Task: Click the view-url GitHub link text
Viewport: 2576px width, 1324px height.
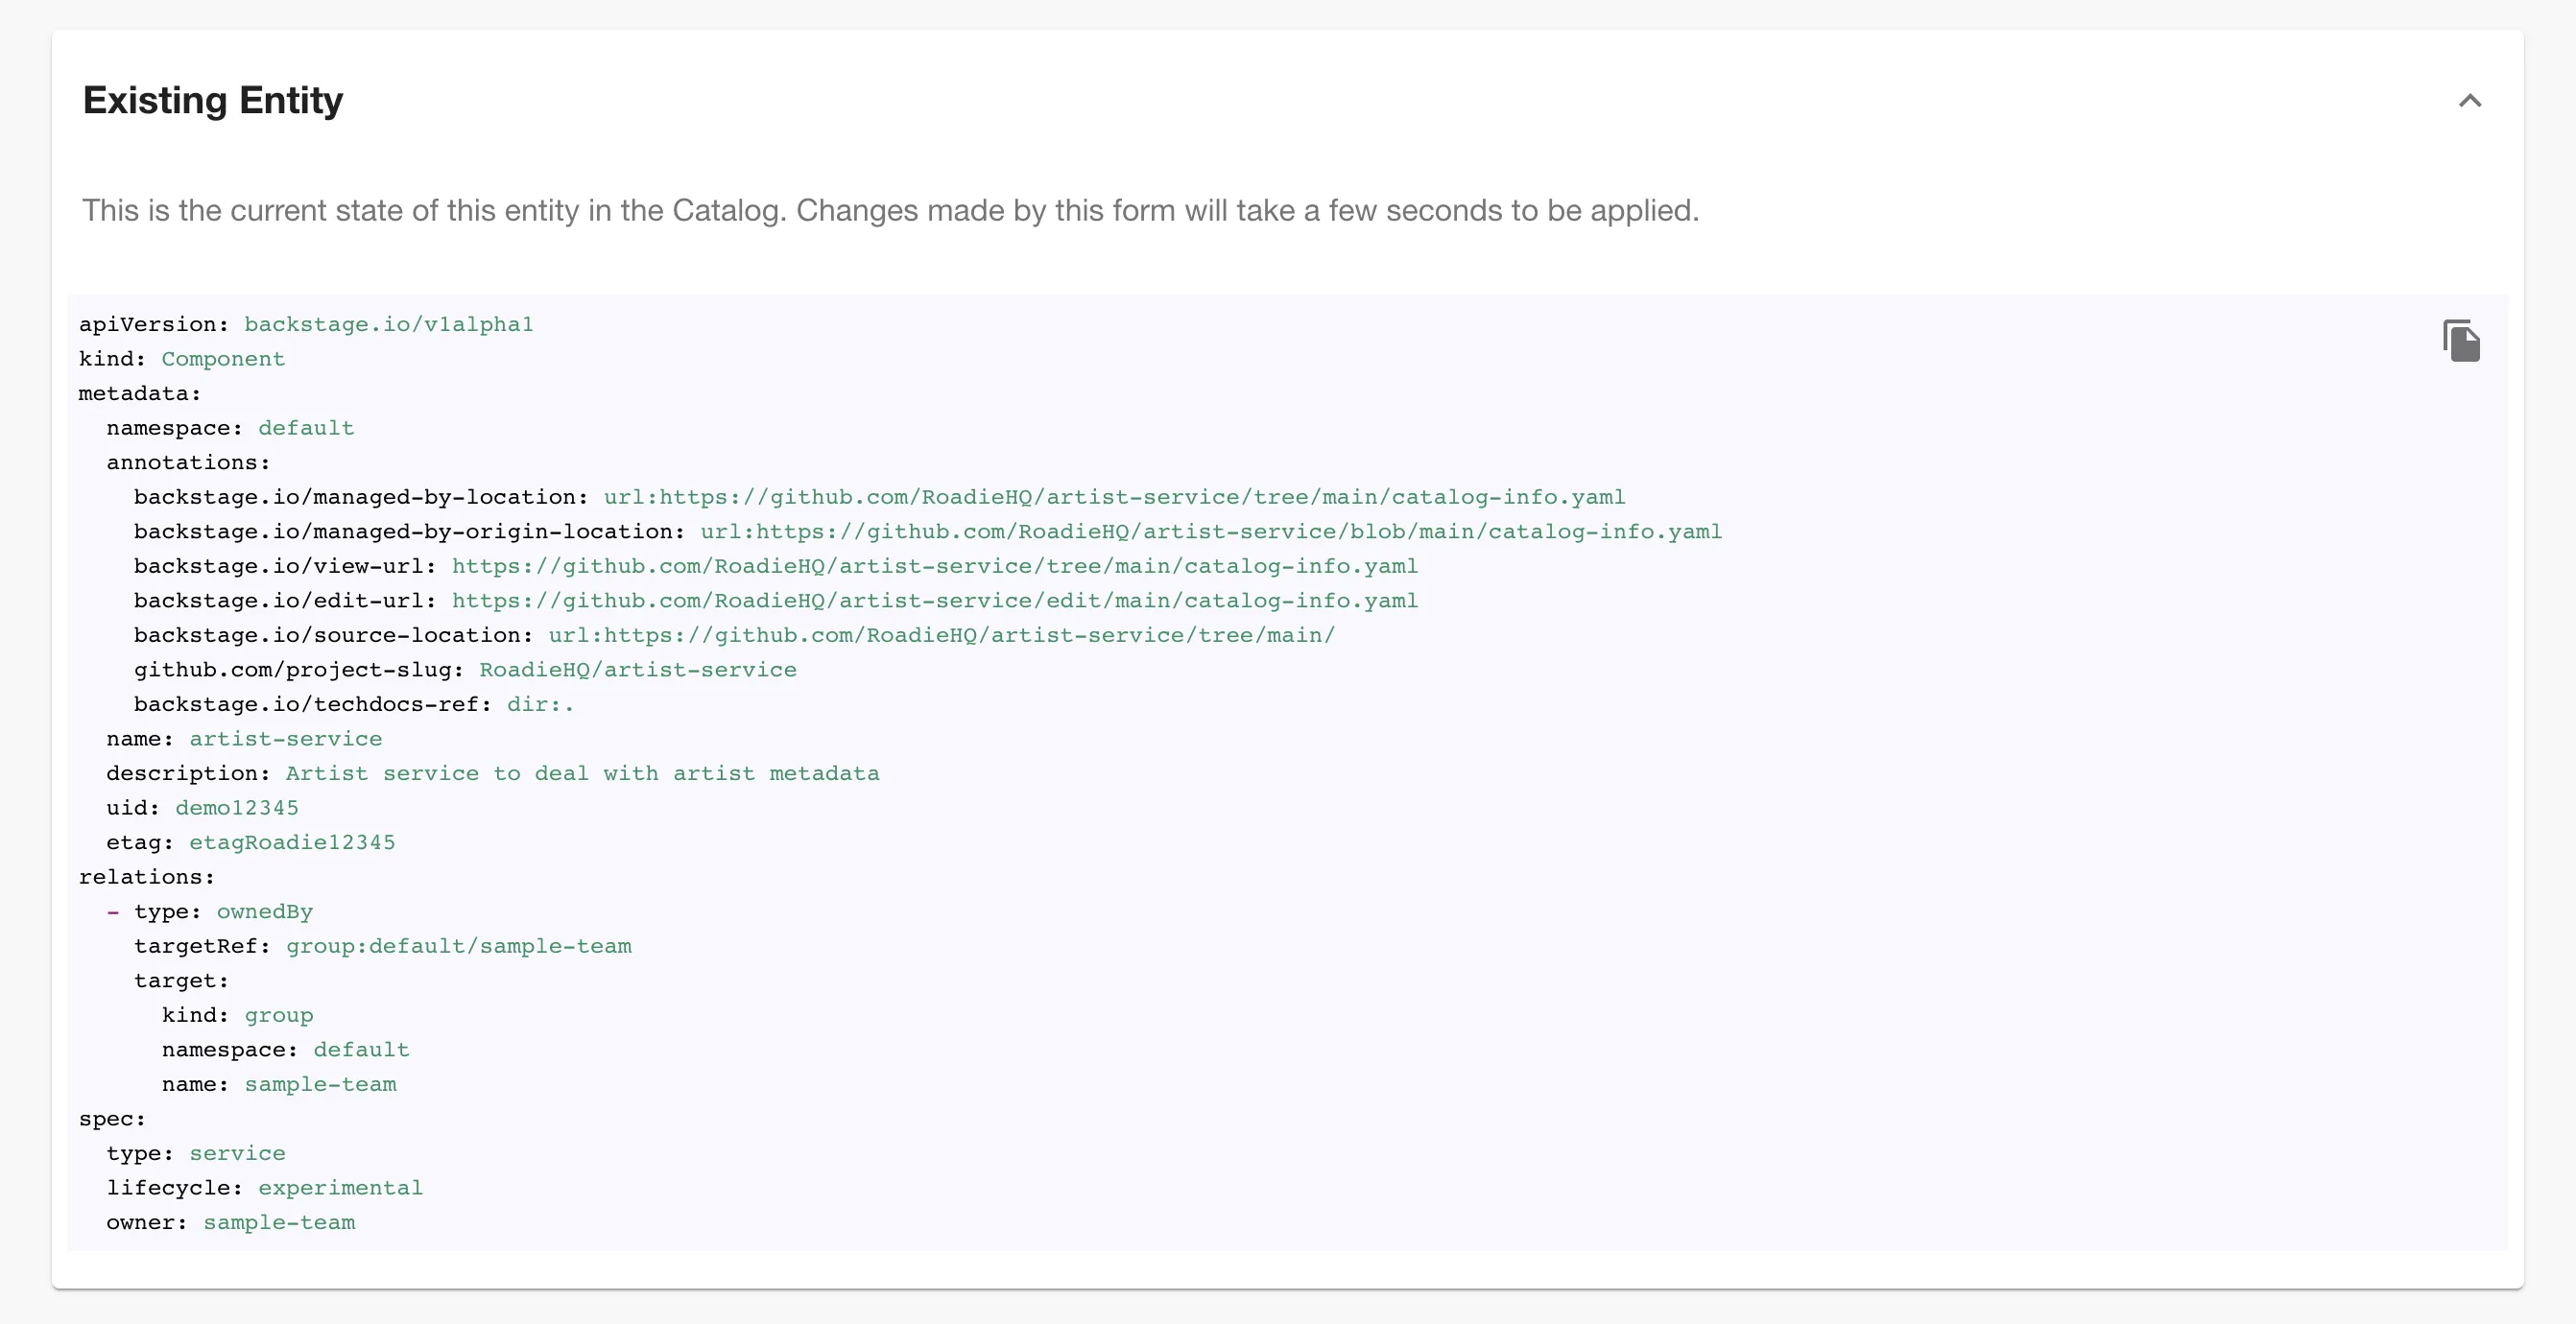Action: (x=934, y=566)
